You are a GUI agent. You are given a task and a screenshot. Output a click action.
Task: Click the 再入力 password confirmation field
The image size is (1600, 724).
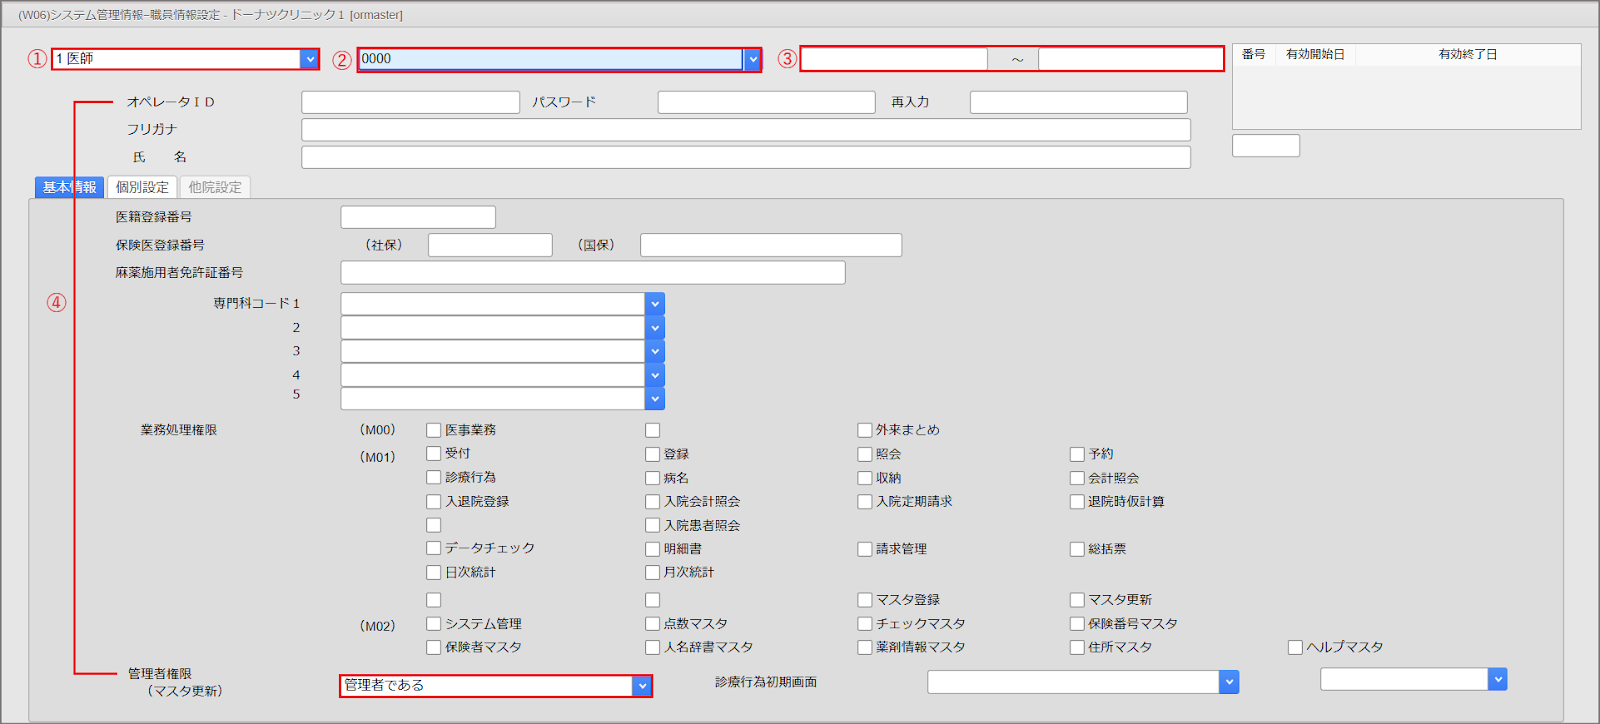click(x=1079, y=102)
